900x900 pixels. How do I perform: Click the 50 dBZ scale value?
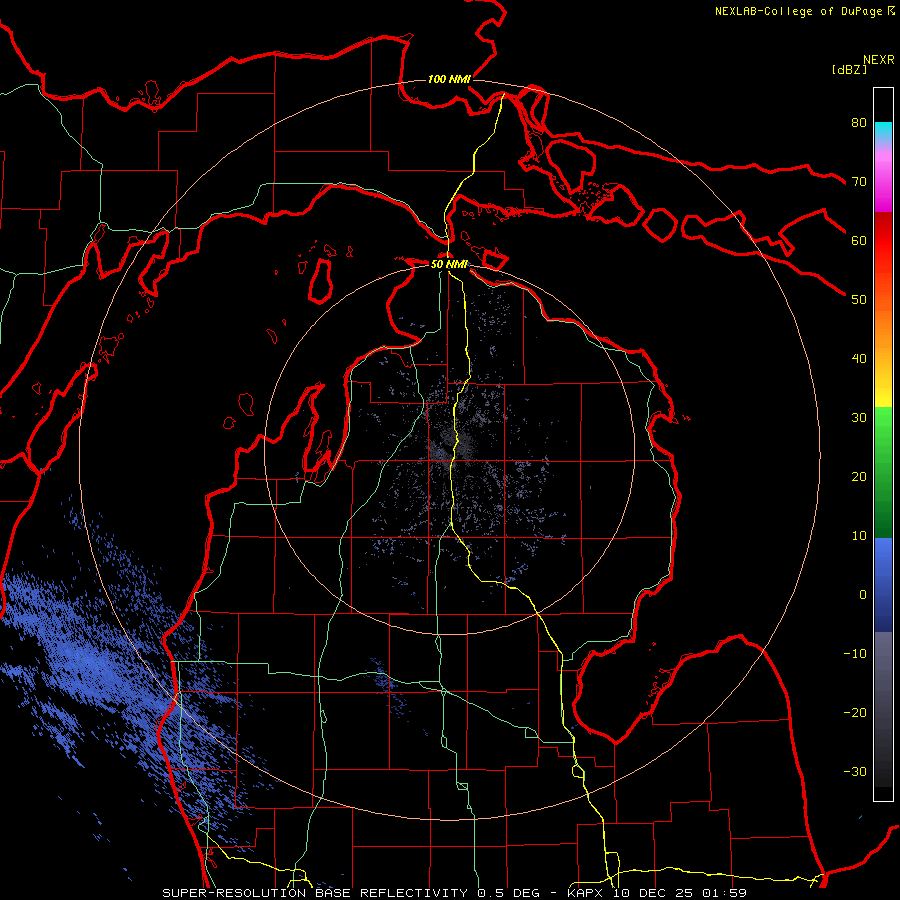(859, 300)
